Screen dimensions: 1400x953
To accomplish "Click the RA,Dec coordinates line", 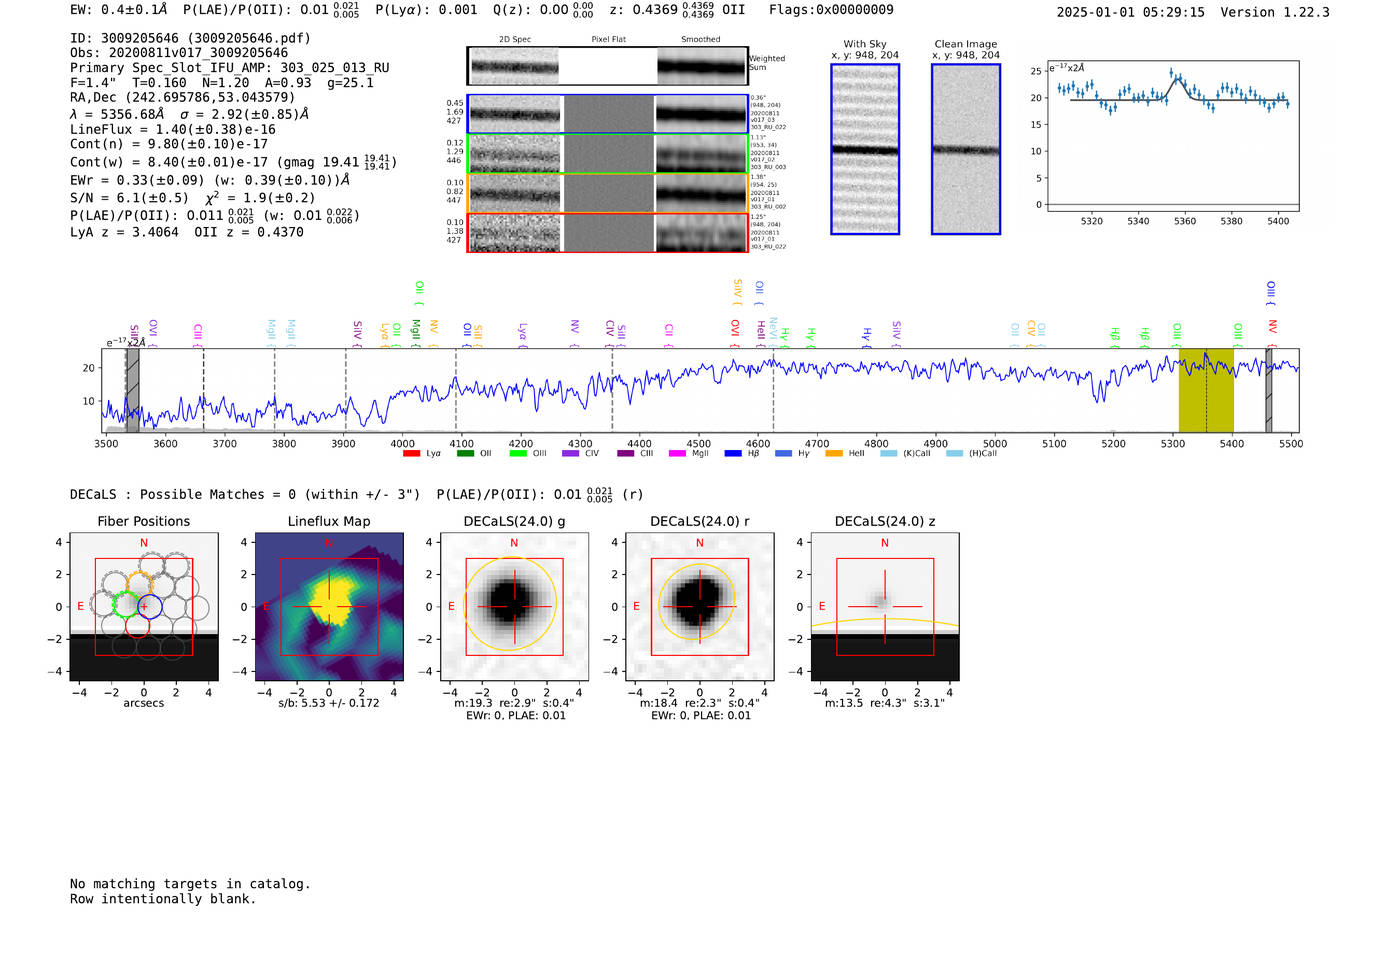I will tap(183, 97).
